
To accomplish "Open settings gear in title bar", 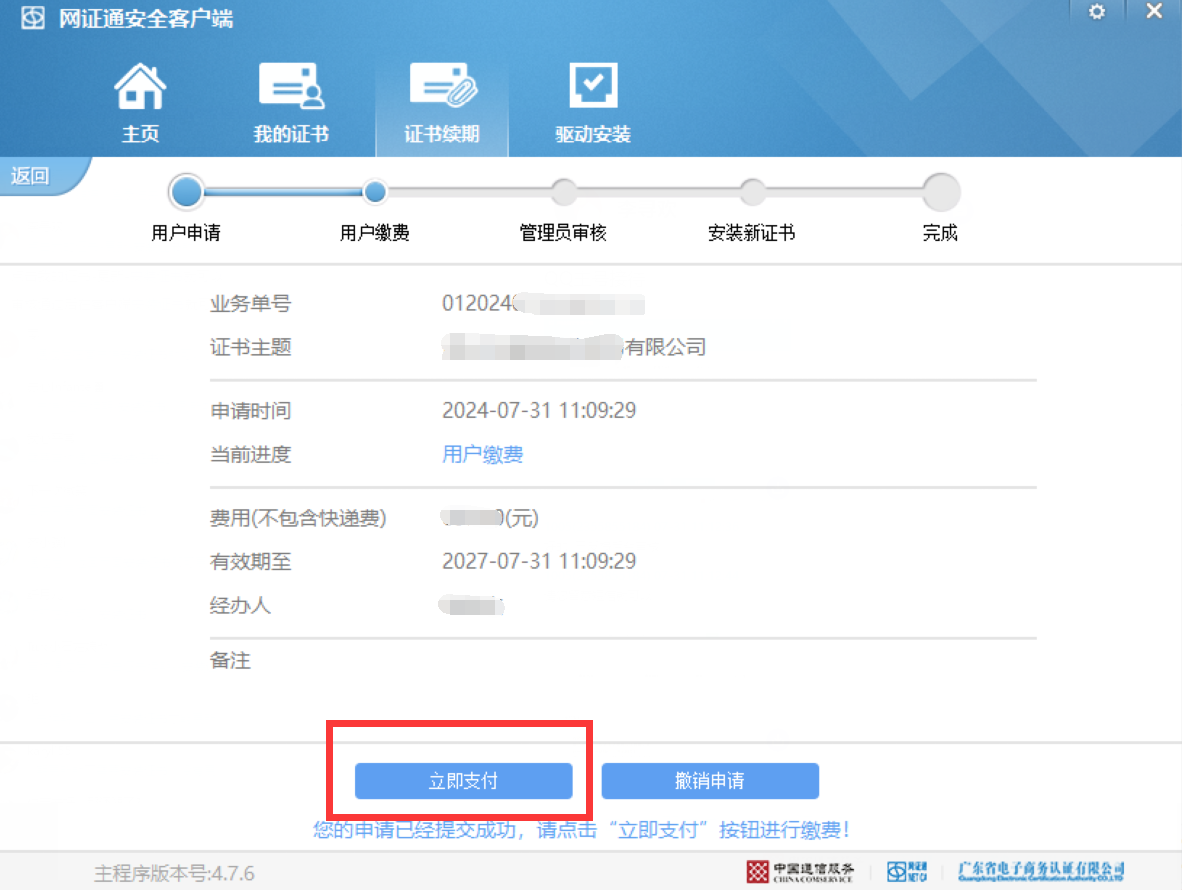I will [1097, 12].
